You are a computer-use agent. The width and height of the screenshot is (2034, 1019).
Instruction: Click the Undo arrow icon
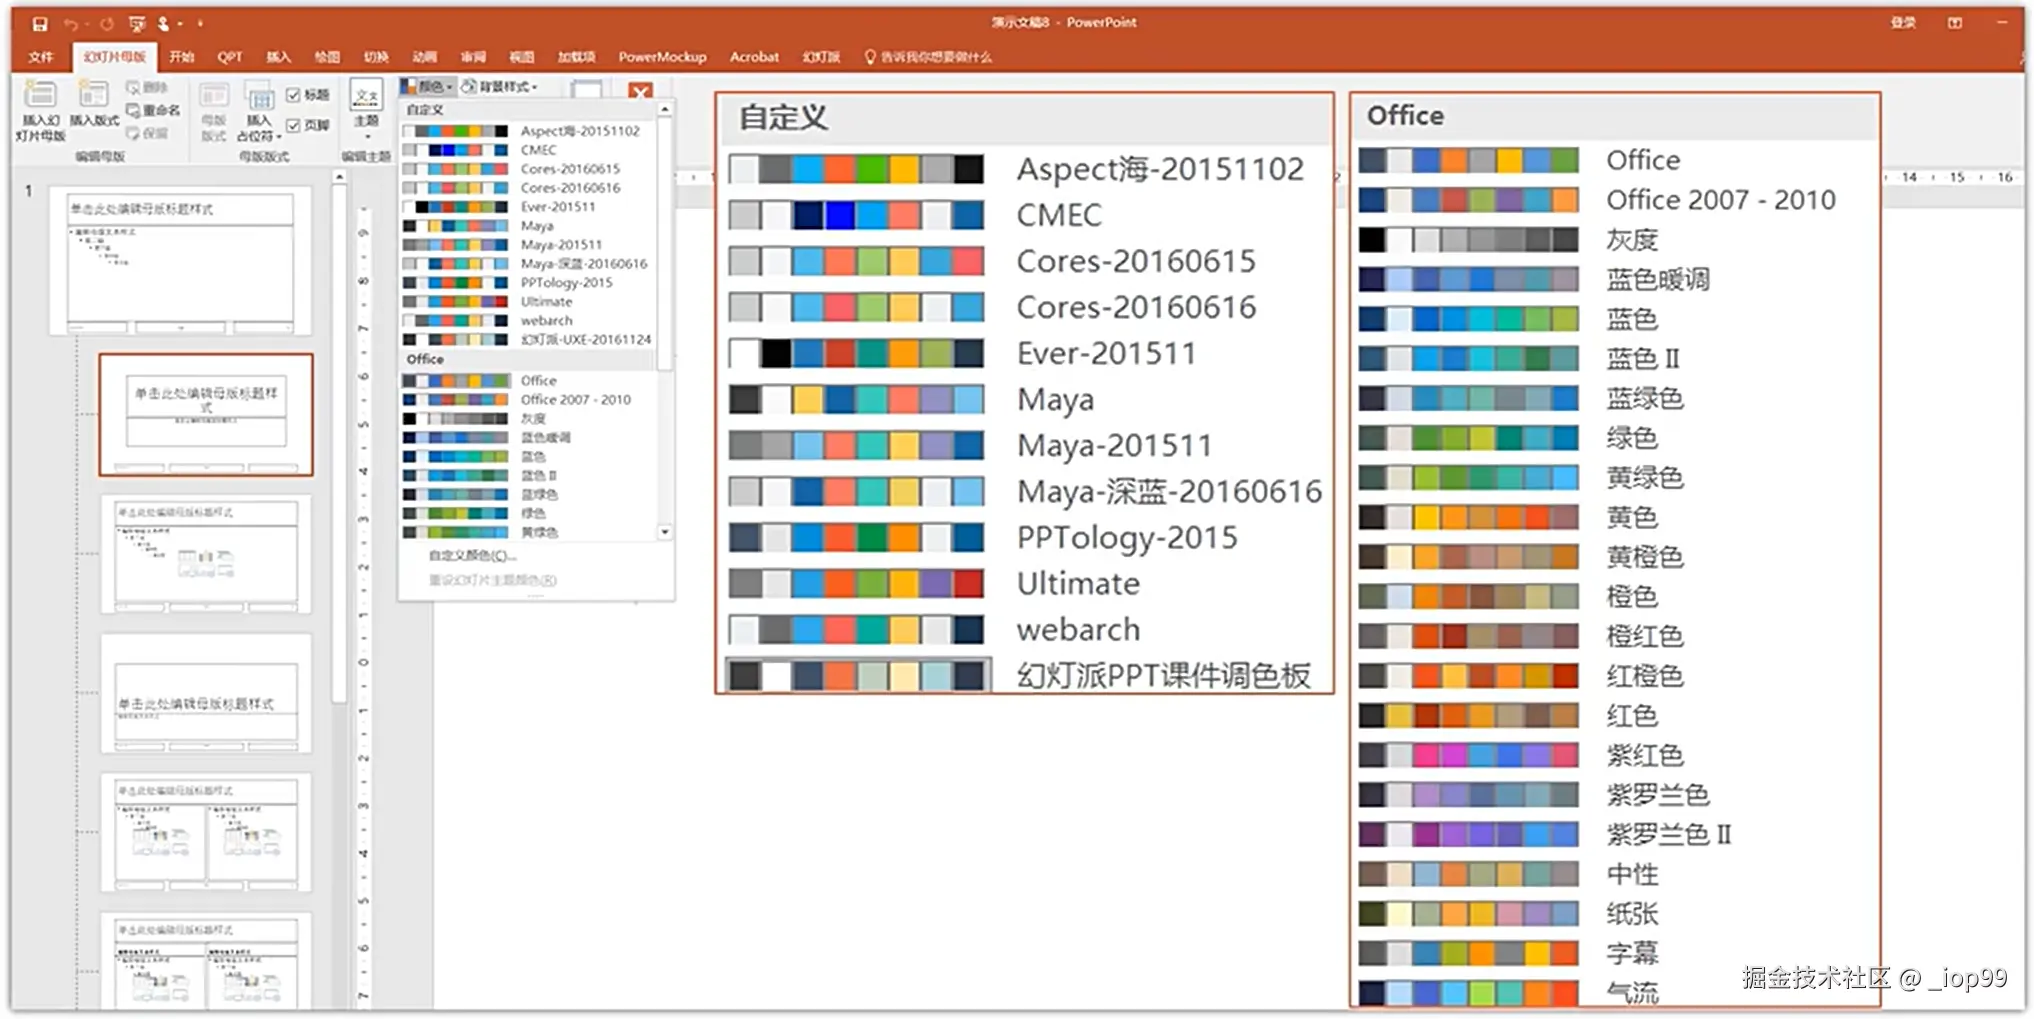[70, 23]
